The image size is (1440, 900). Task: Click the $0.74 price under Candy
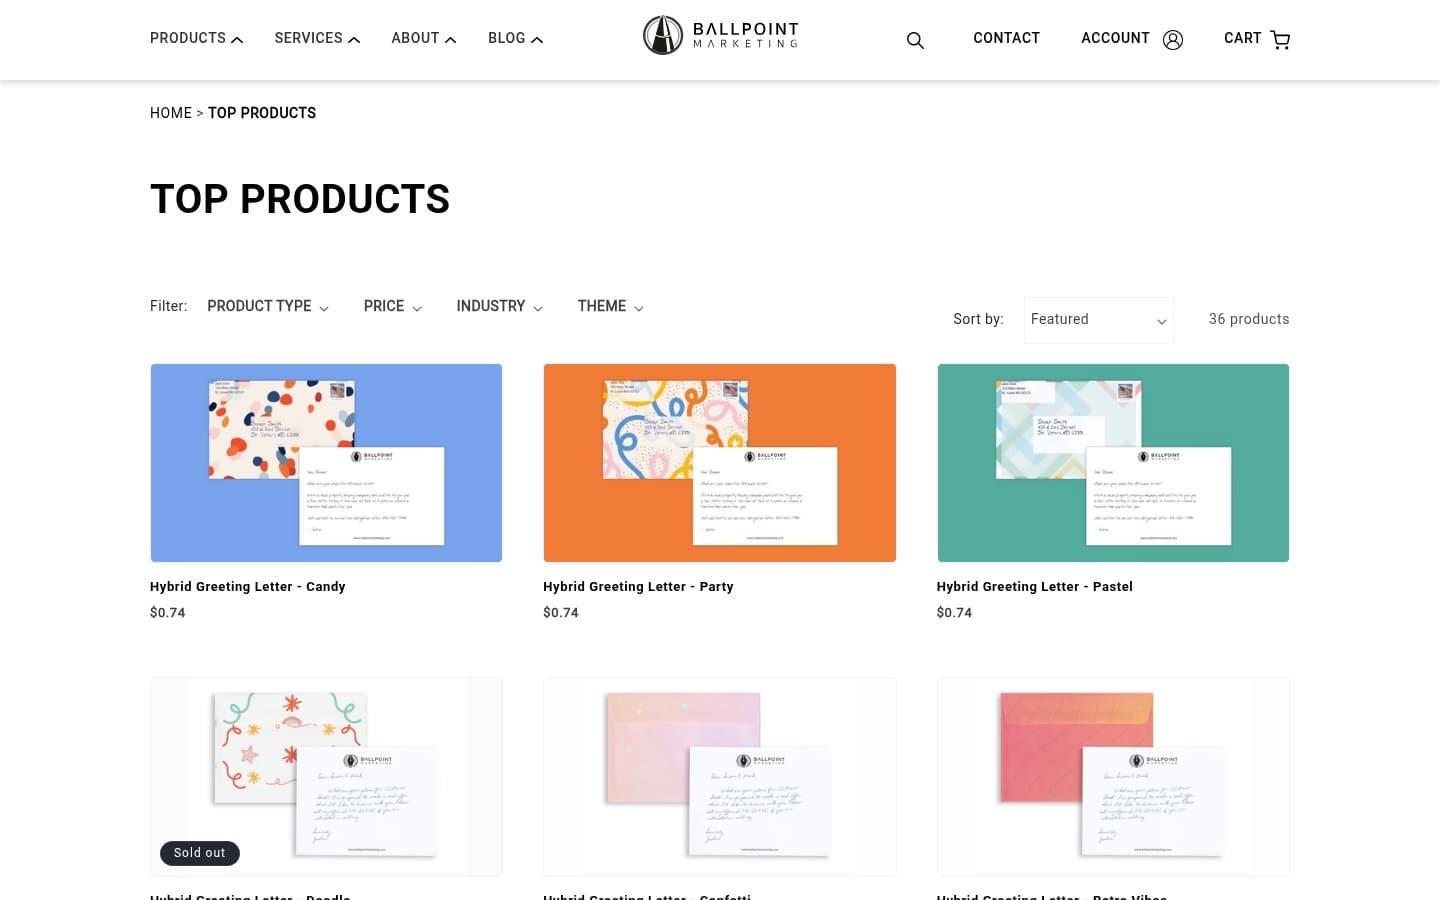168,613
